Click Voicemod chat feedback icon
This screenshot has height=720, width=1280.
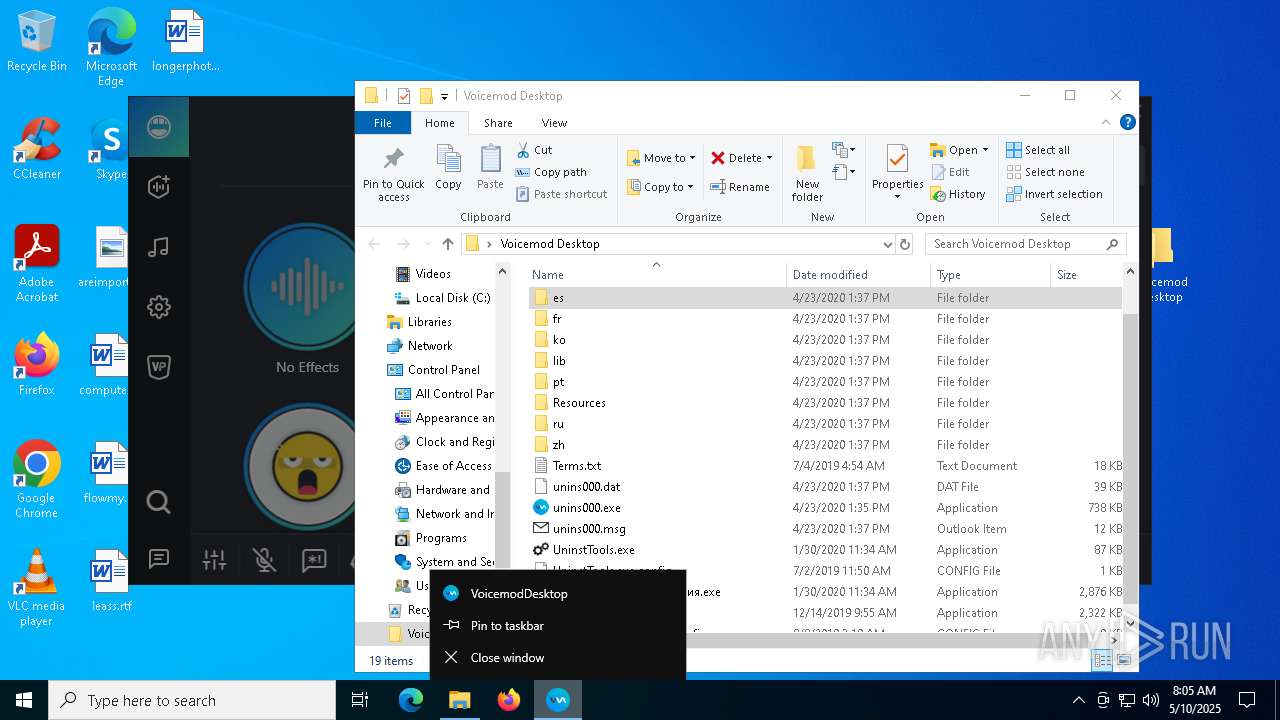[x=159, y=559]
